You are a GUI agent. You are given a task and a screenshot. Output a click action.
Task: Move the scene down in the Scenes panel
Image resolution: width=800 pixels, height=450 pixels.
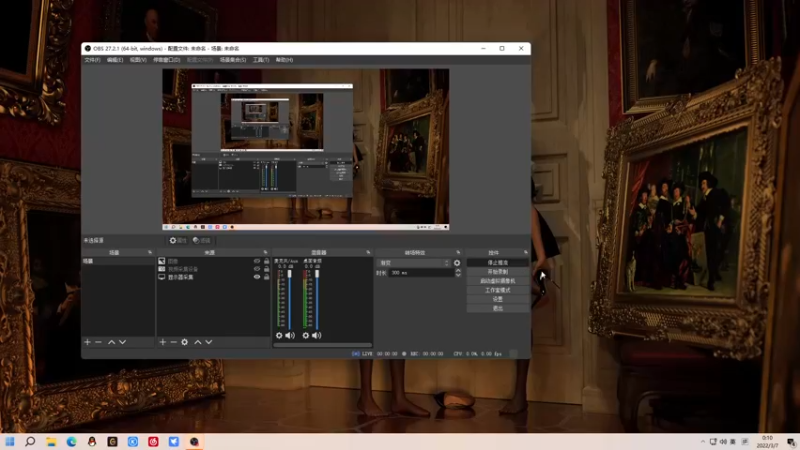(x=122, y=342)
